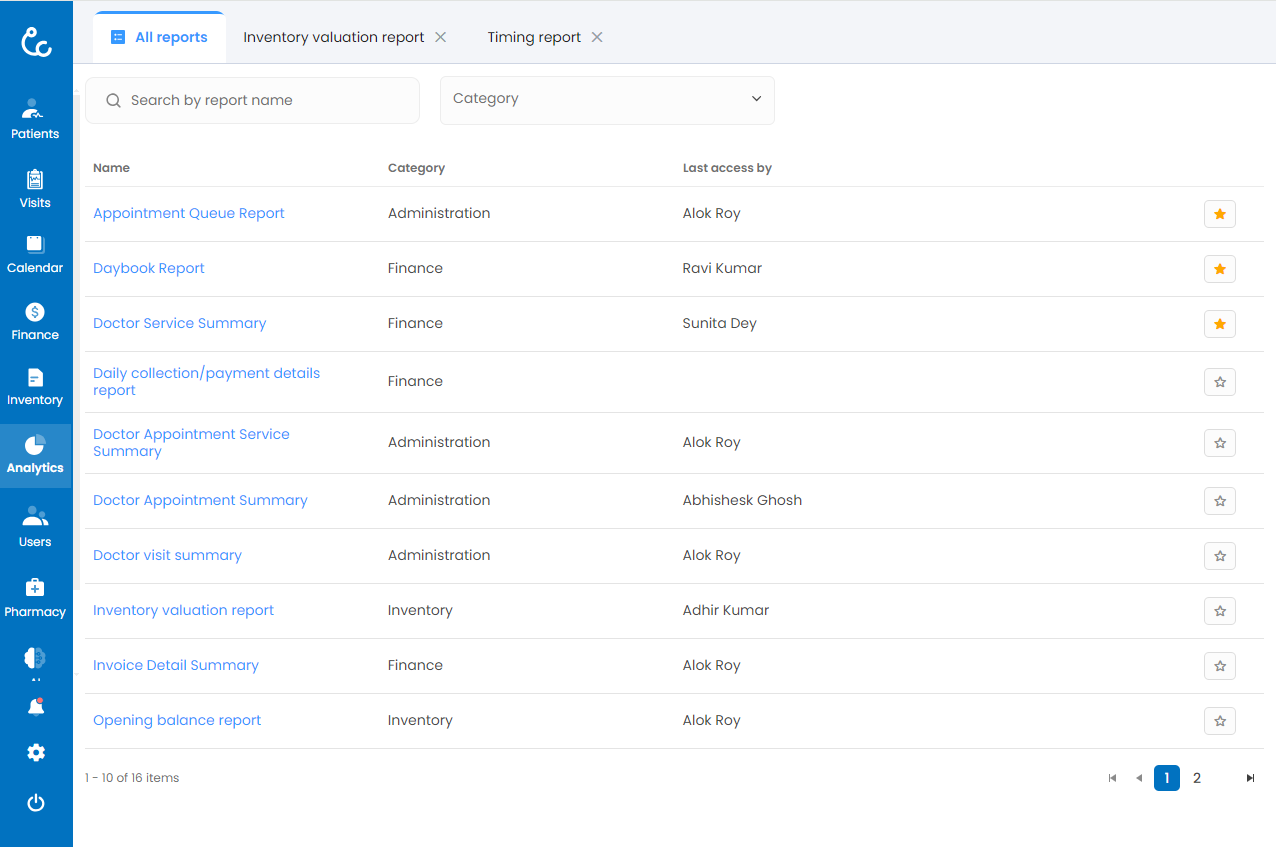Toggle favorite star for Daybook Report

1219,269
